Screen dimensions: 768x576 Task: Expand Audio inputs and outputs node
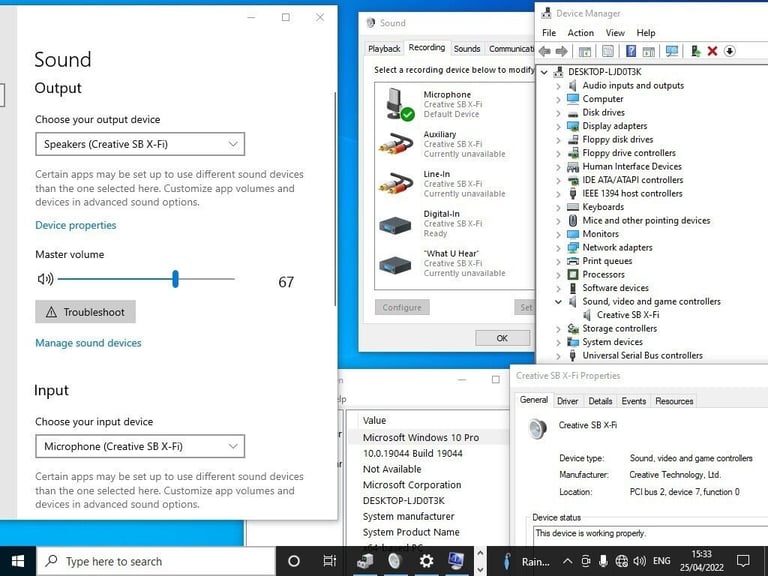558,86
